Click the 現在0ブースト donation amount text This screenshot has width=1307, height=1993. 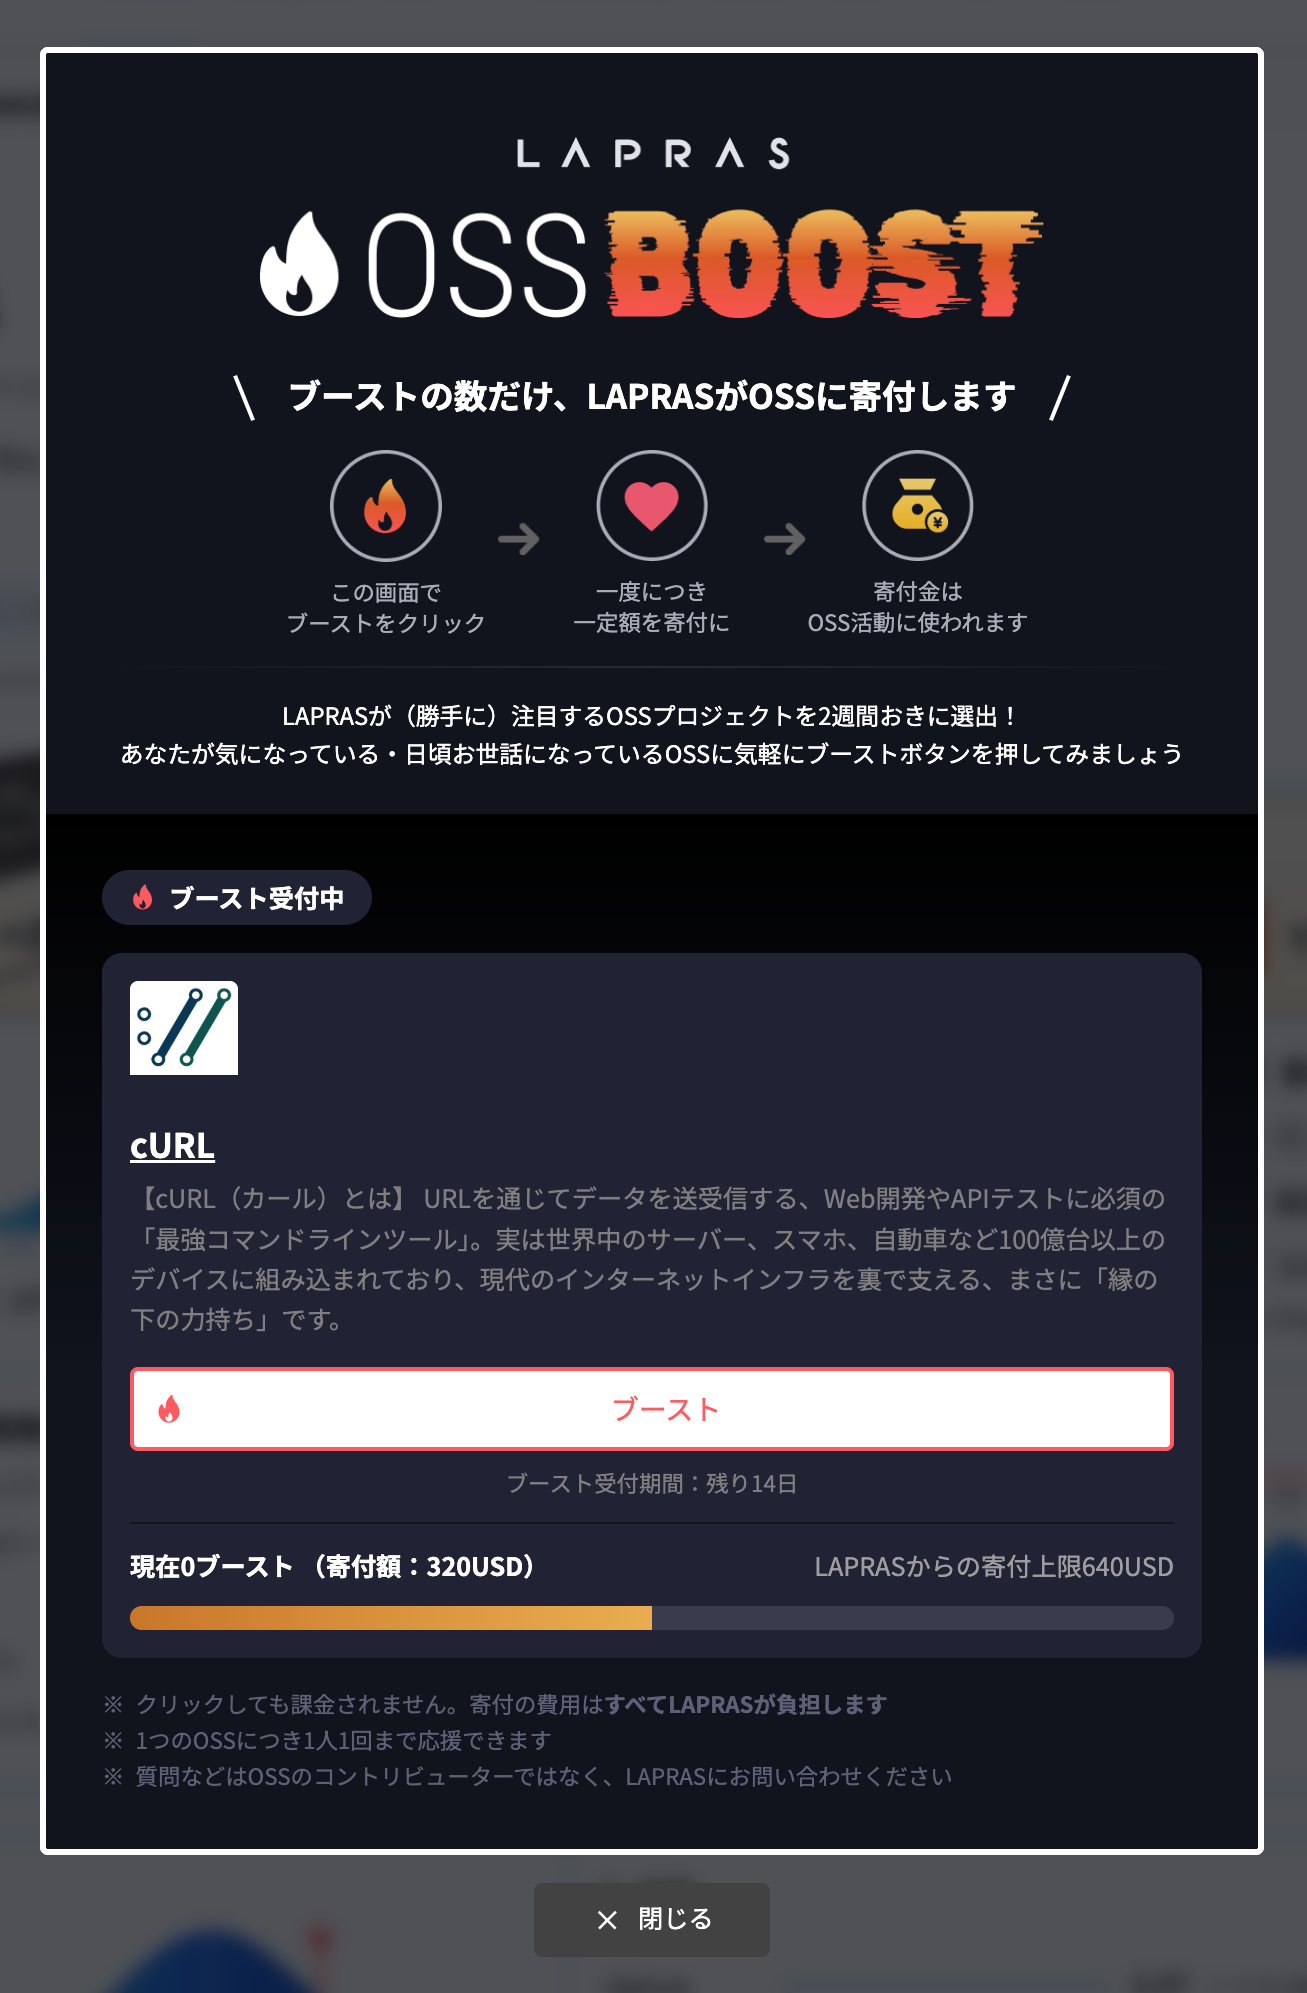[333, 1566]
